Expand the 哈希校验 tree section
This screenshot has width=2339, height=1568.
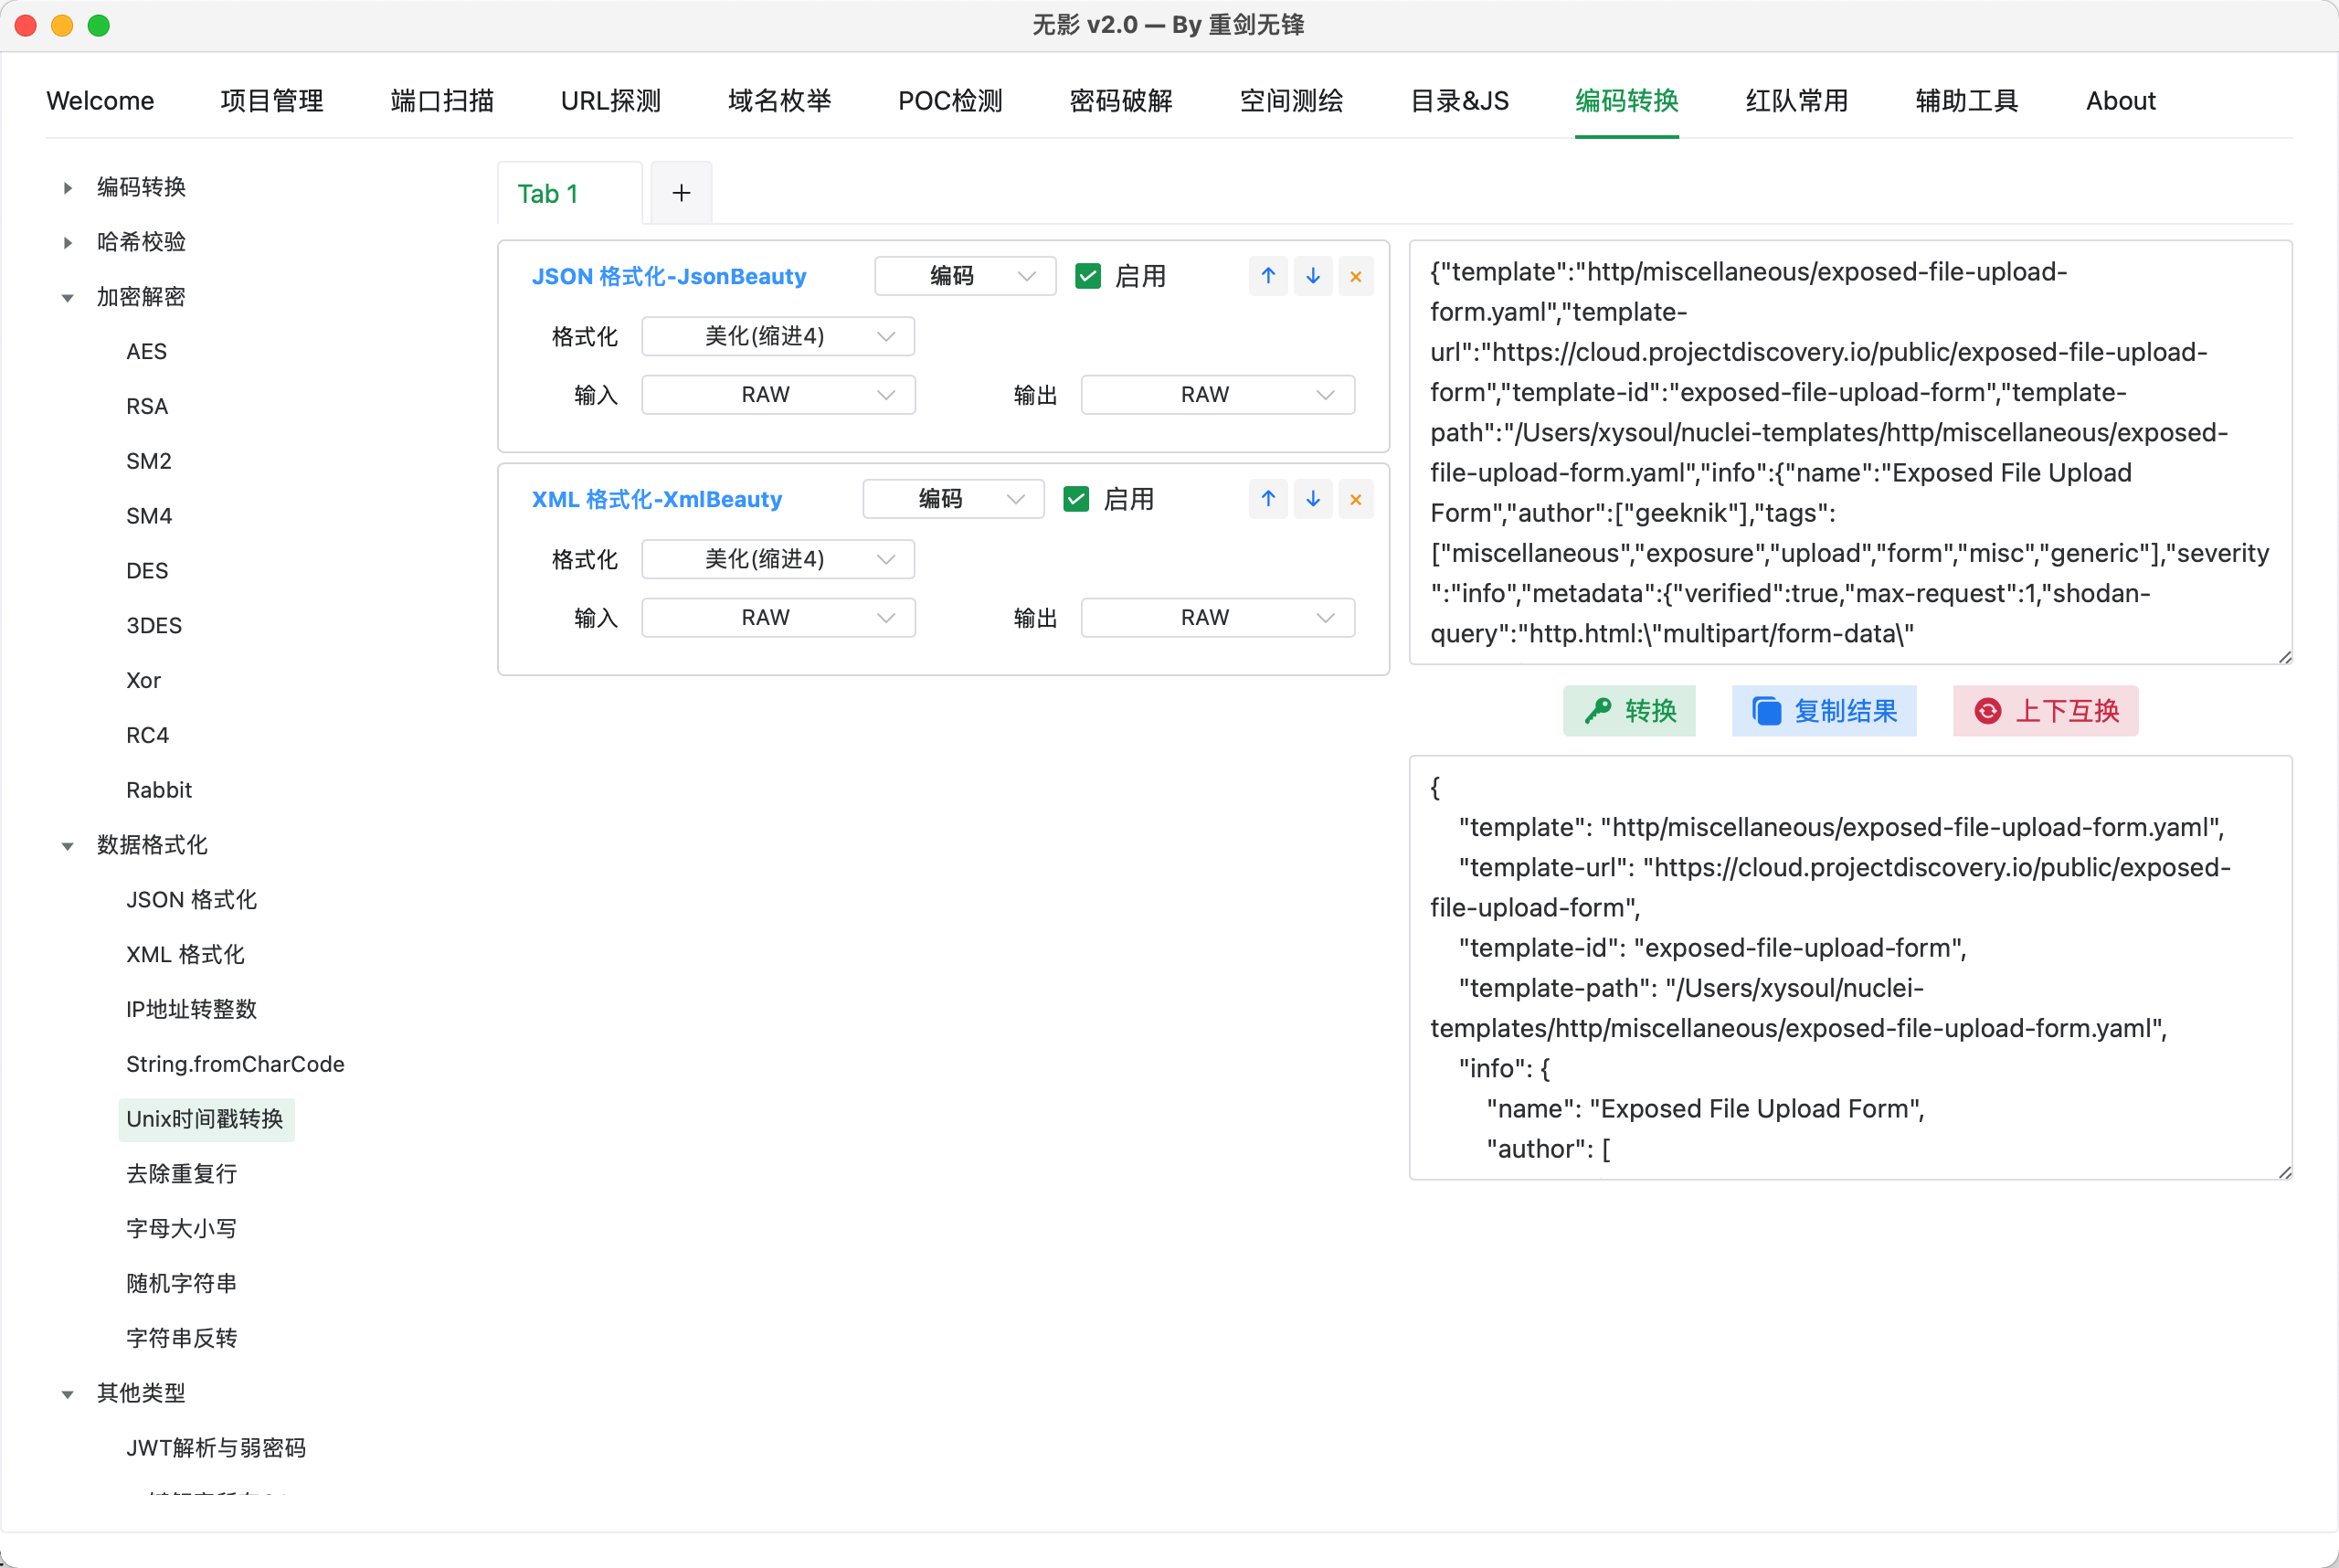tap(68, 243)
